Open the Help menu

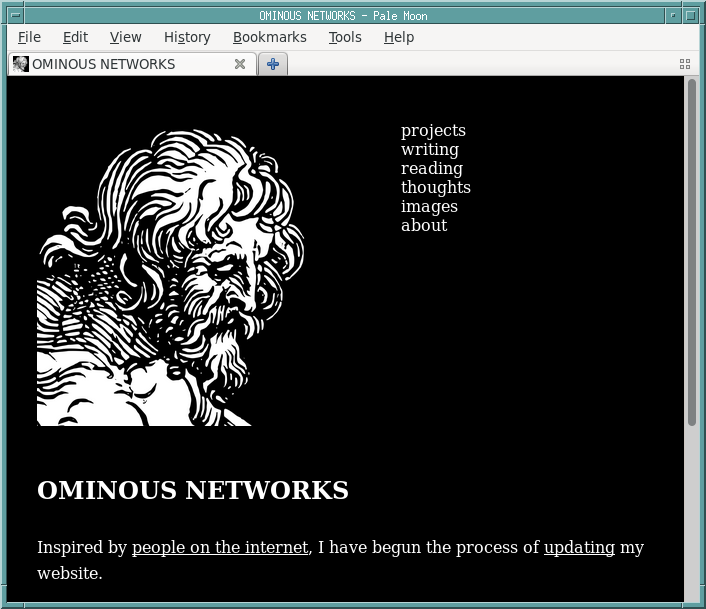coord(398,37)
